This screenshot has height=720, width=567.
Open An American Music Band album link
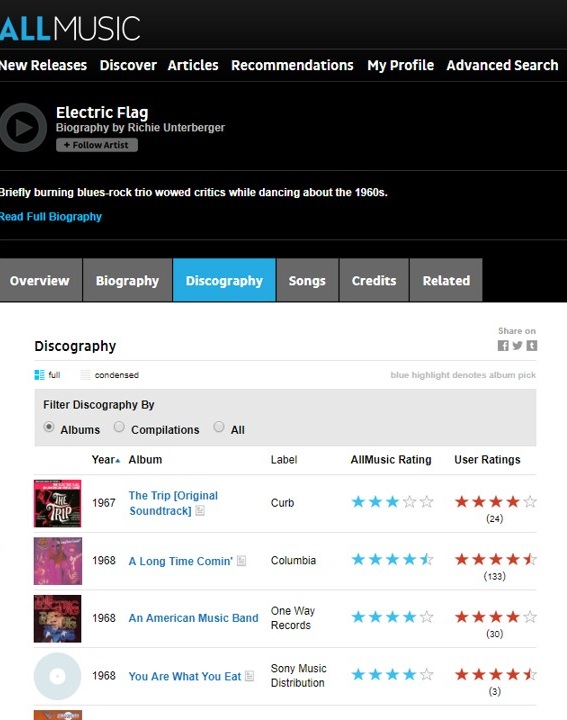pos(193,618)
